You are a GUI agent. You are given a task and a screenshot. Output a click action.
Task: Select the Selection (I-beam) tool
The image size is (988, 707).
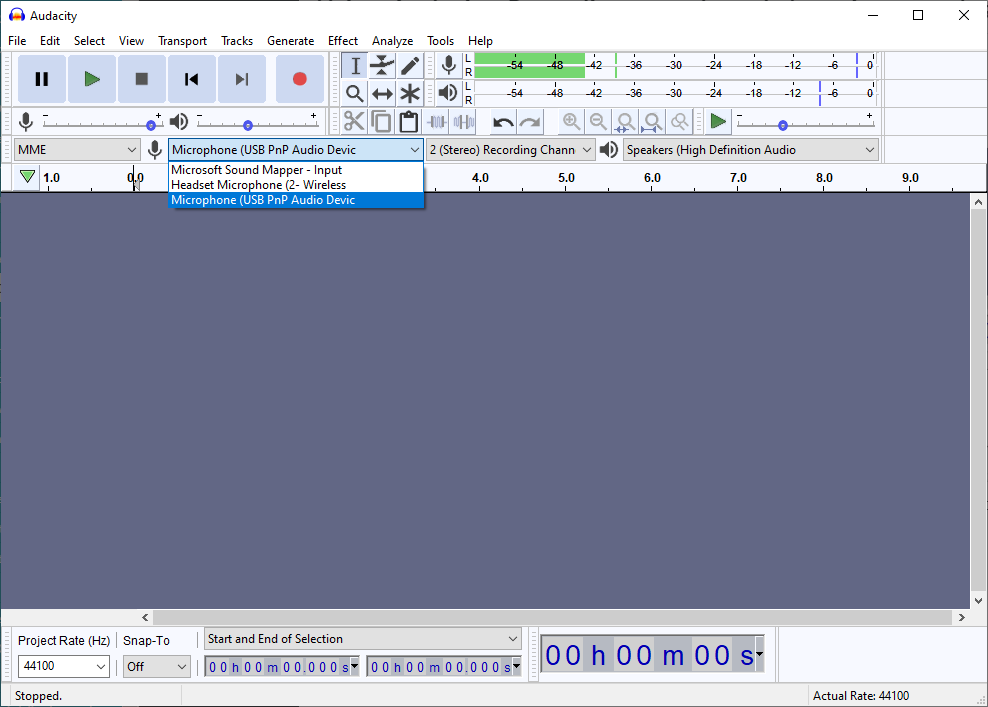(x=355, y=66)
